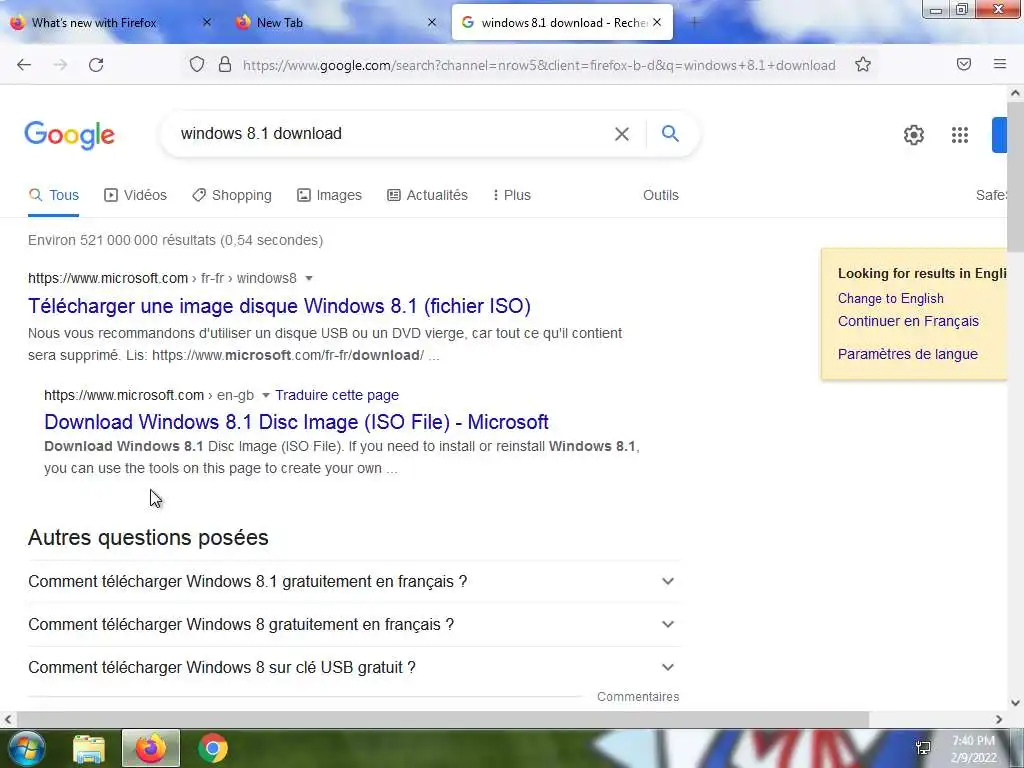The width and height of the screenshot is (1024, 768).
Task: Expand "Comment télécharger Windows 8 gratuitement en français ?"
Action: [x=355, y=624]
